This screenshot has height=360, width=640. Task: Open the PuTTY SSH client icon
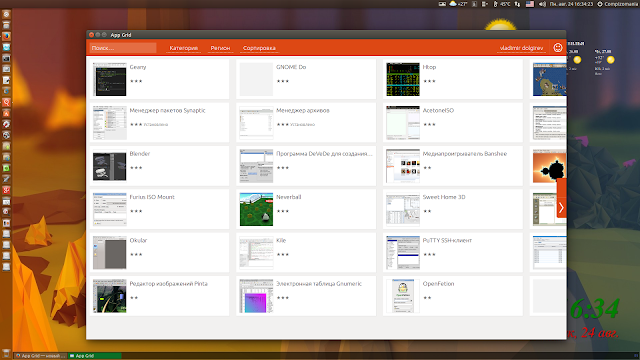pyautogui.click(x=403, y=253)
